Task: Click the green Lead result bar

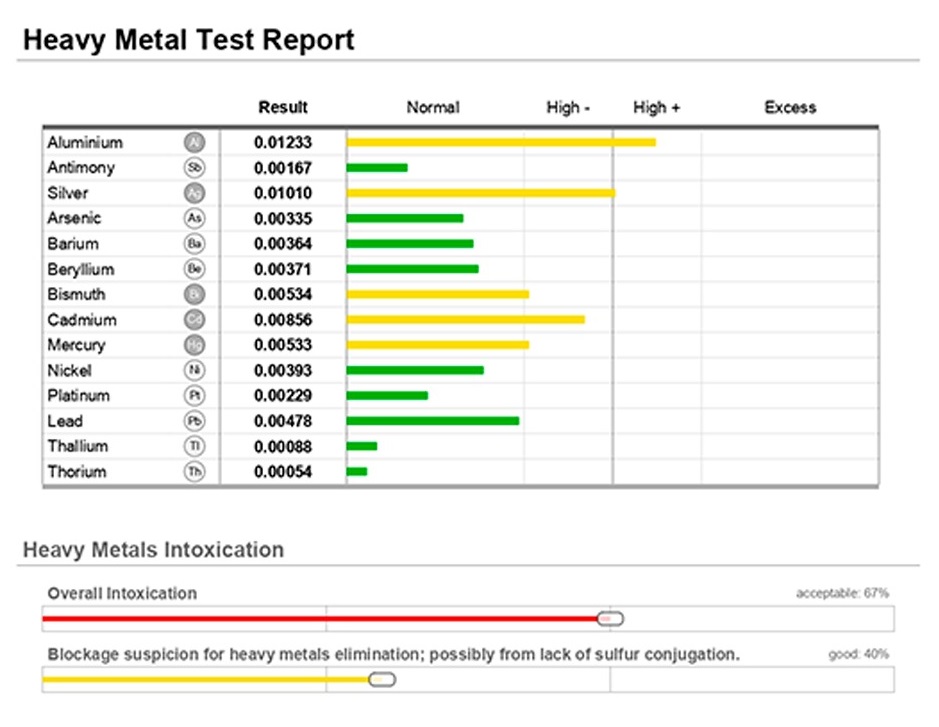Action: click(432, 421)
